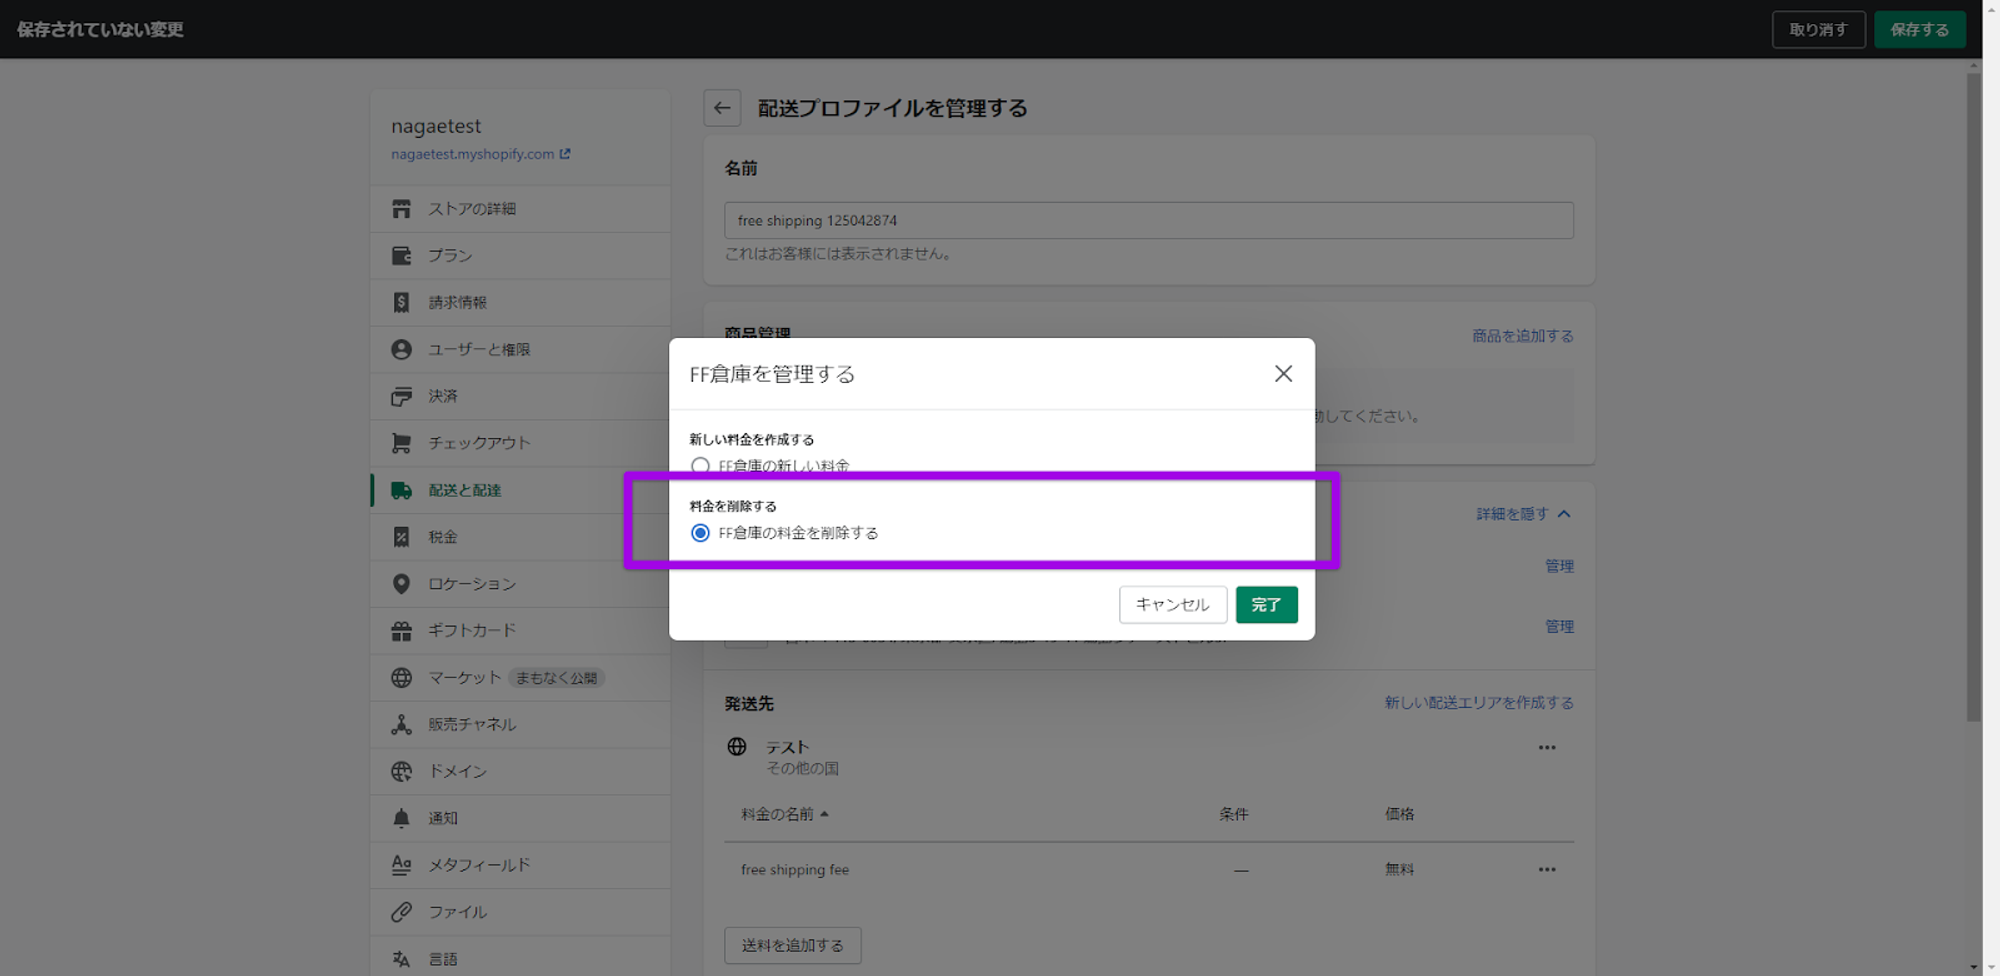Click 商品を追加する link
Viewport: 2000px width, 976px height.
1522,336
